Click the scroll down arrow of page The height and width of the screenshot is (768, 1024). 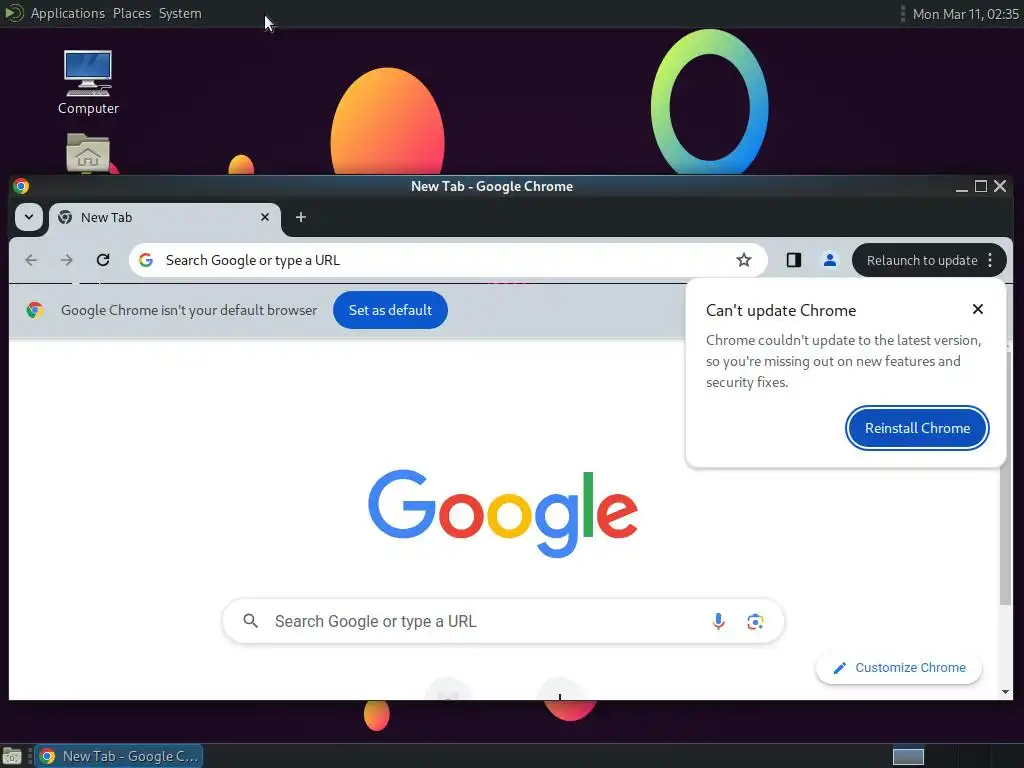1005,692
